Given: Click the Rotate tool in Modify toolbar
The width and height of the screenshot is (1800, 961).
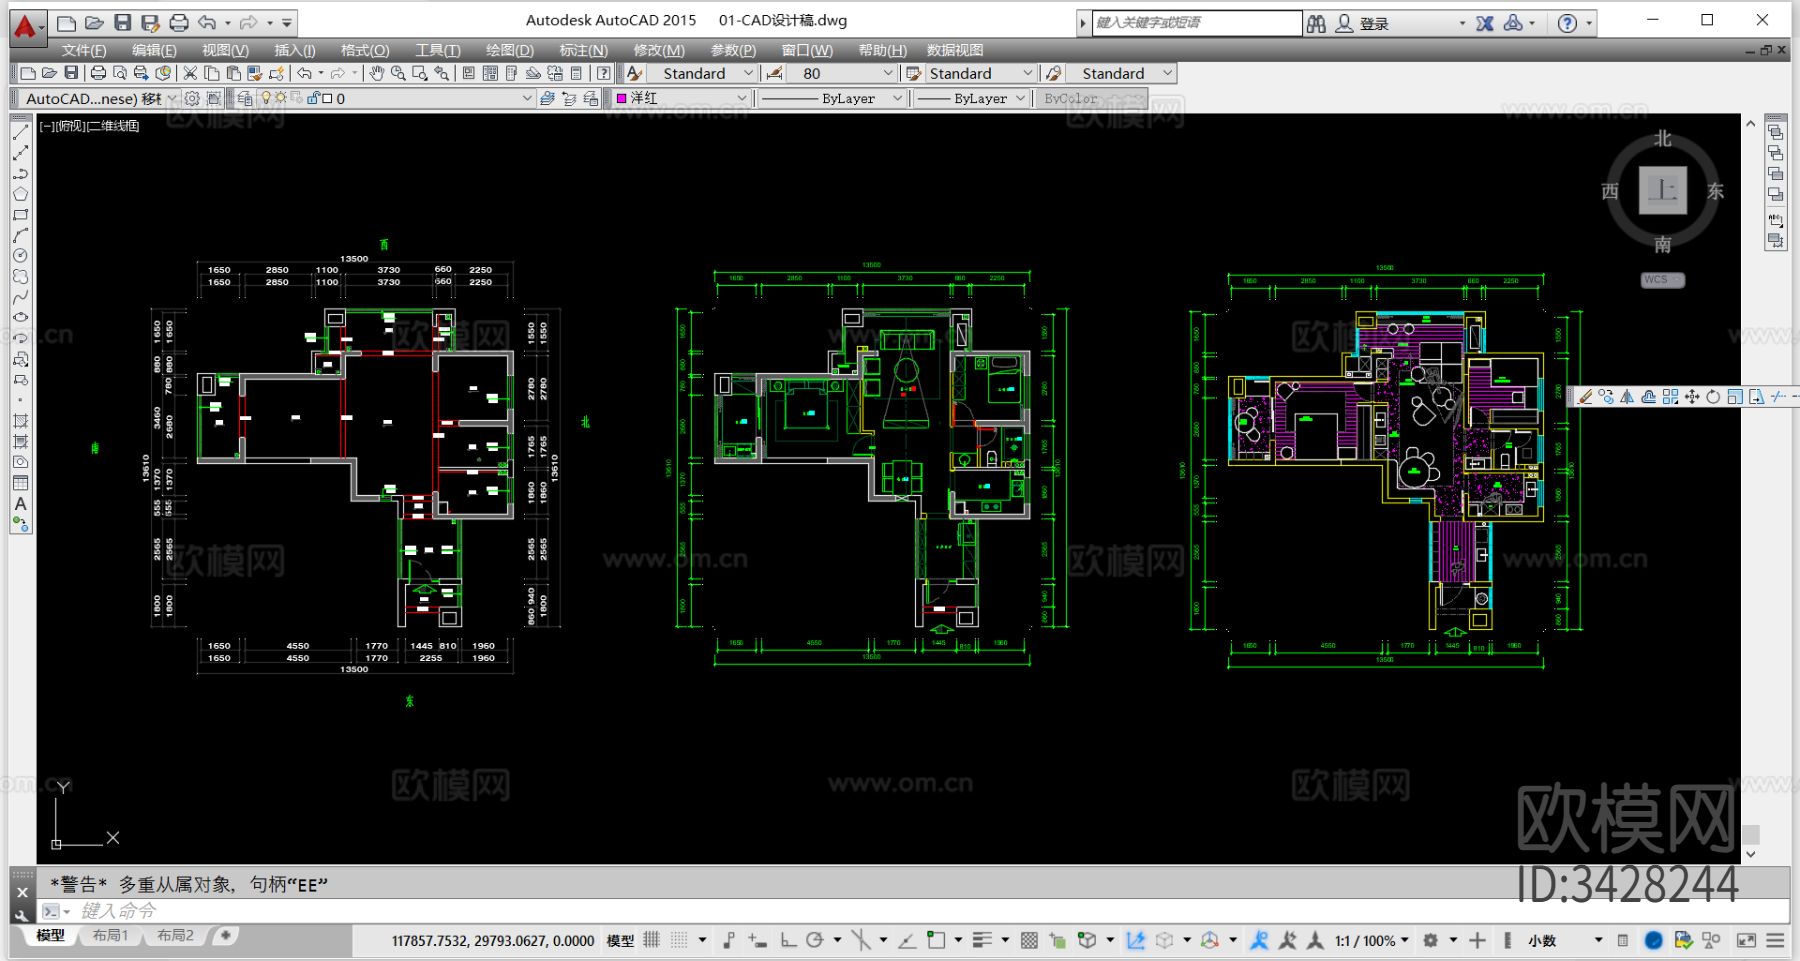Looking at the screenshot, I should 1713,397.
